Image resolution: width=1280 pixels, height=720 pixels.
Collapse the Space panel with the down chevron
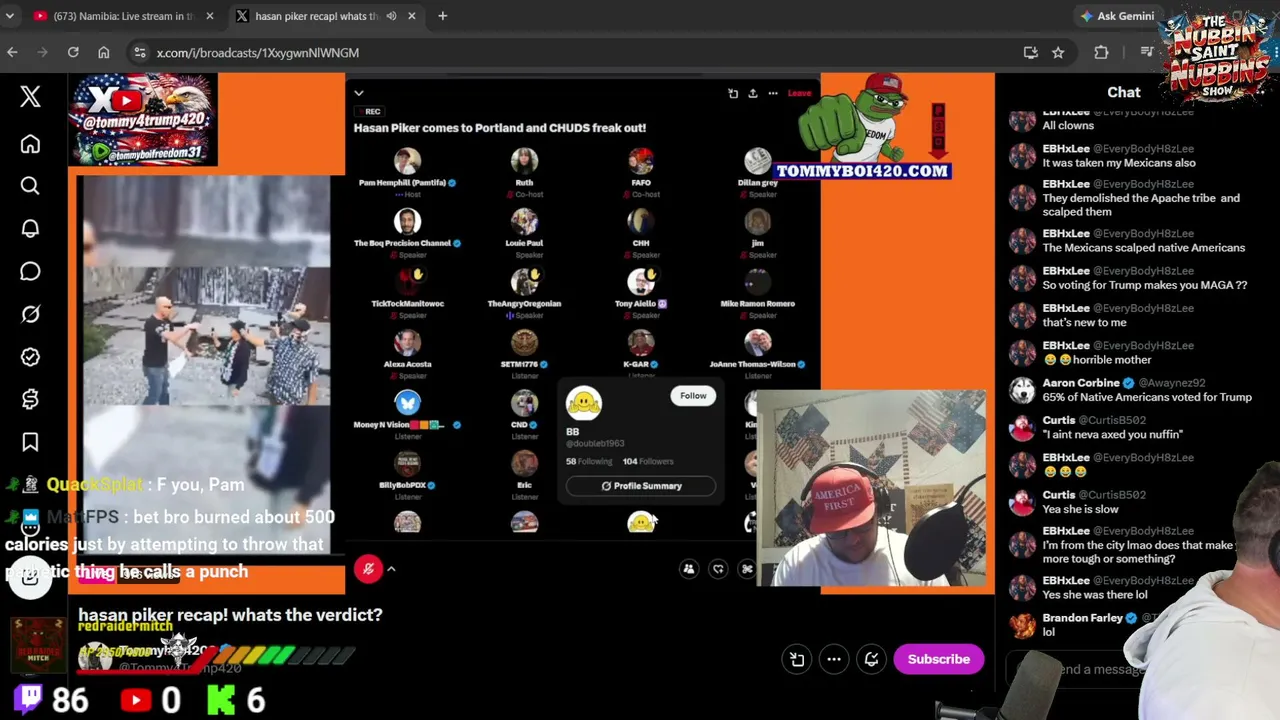(x=359, y=93)
